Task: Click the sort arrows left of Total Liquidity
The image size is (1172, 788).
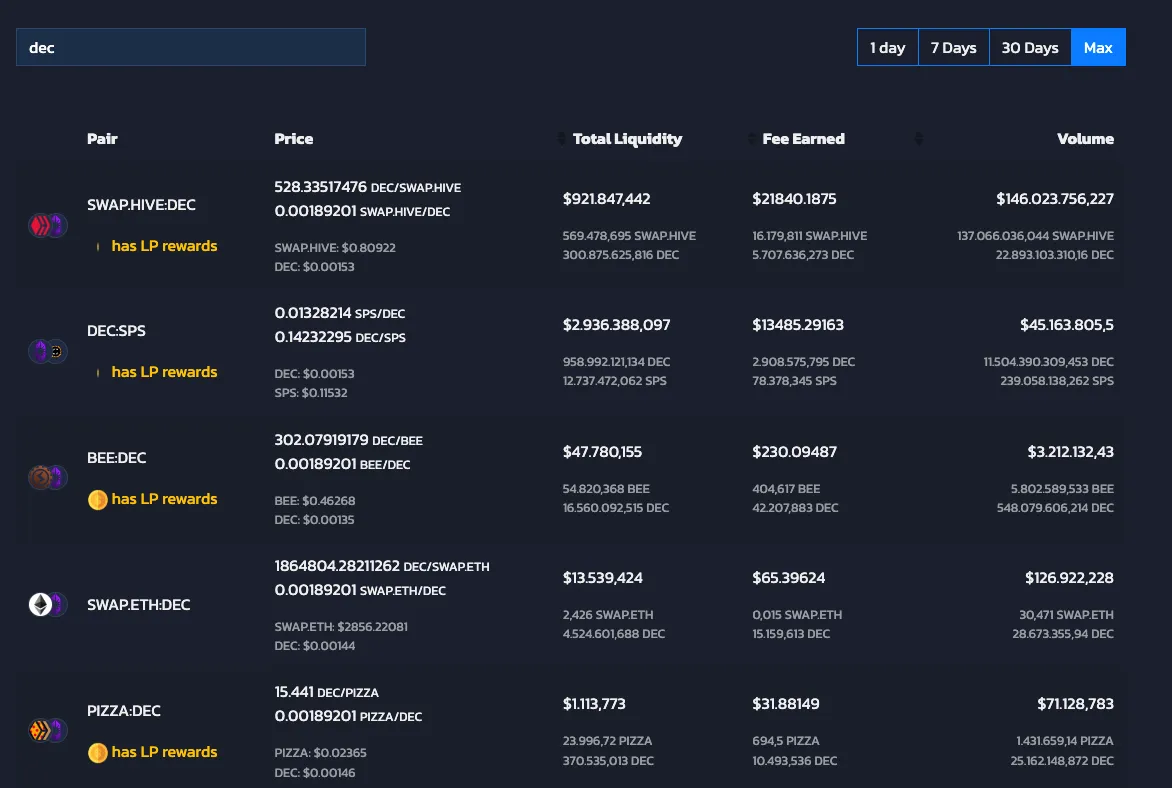Action: 561,138
